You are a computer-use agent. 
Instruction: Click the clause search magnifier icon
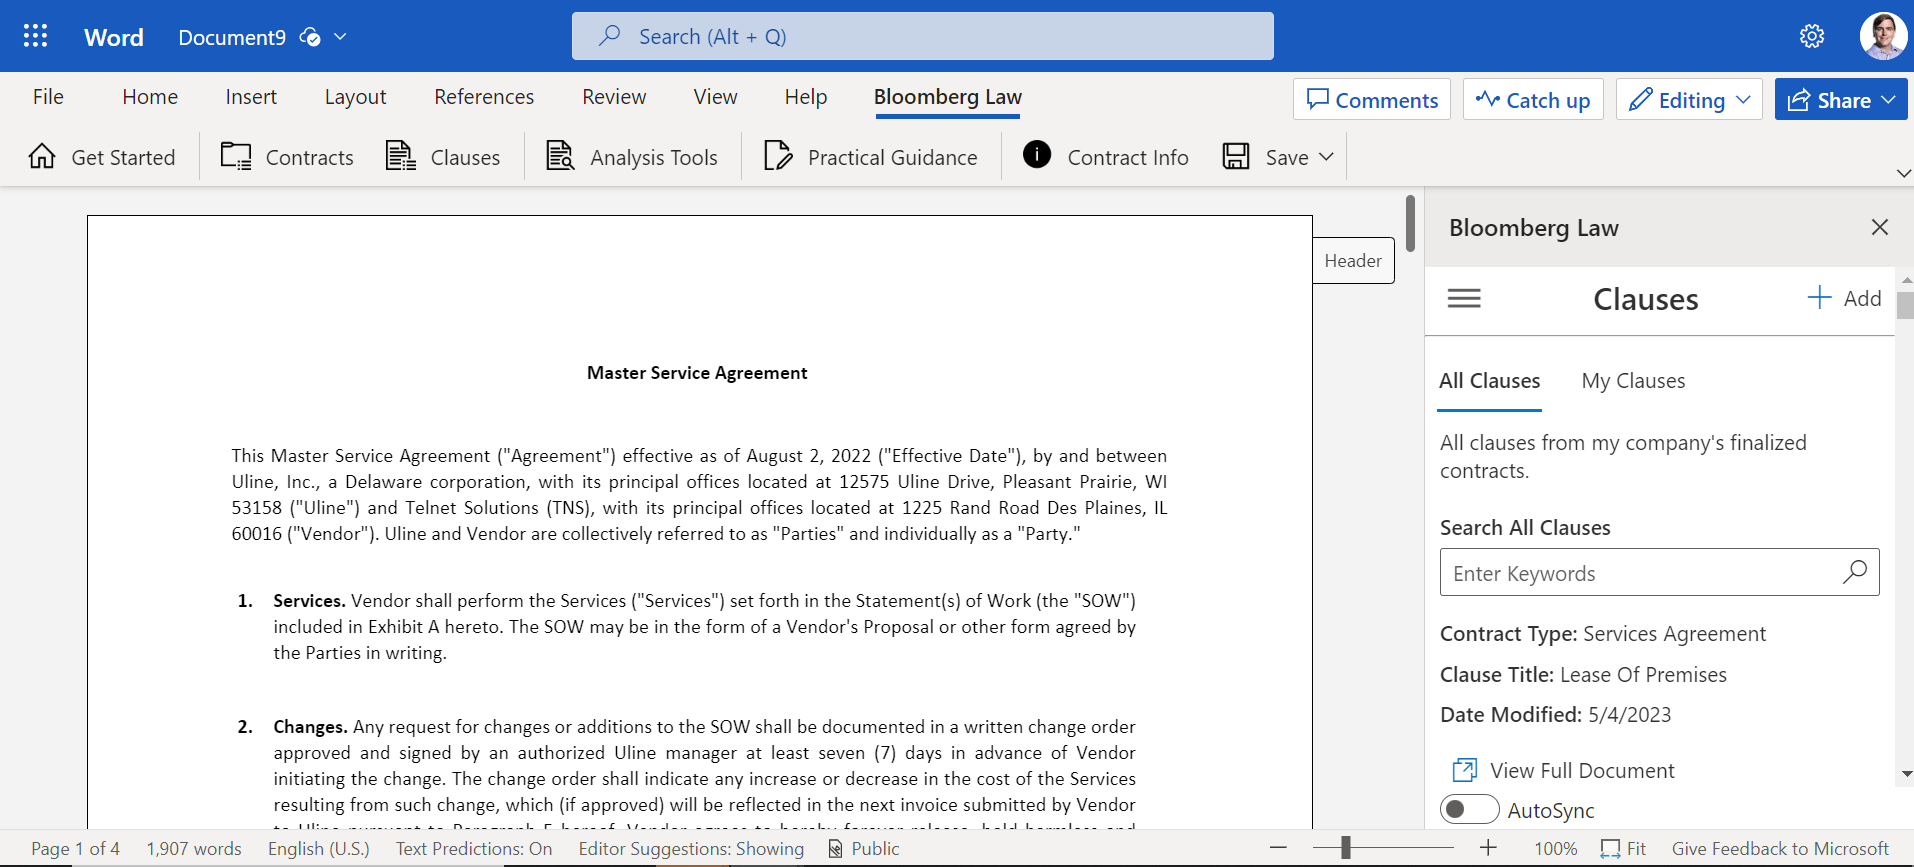click(1855, 572)
